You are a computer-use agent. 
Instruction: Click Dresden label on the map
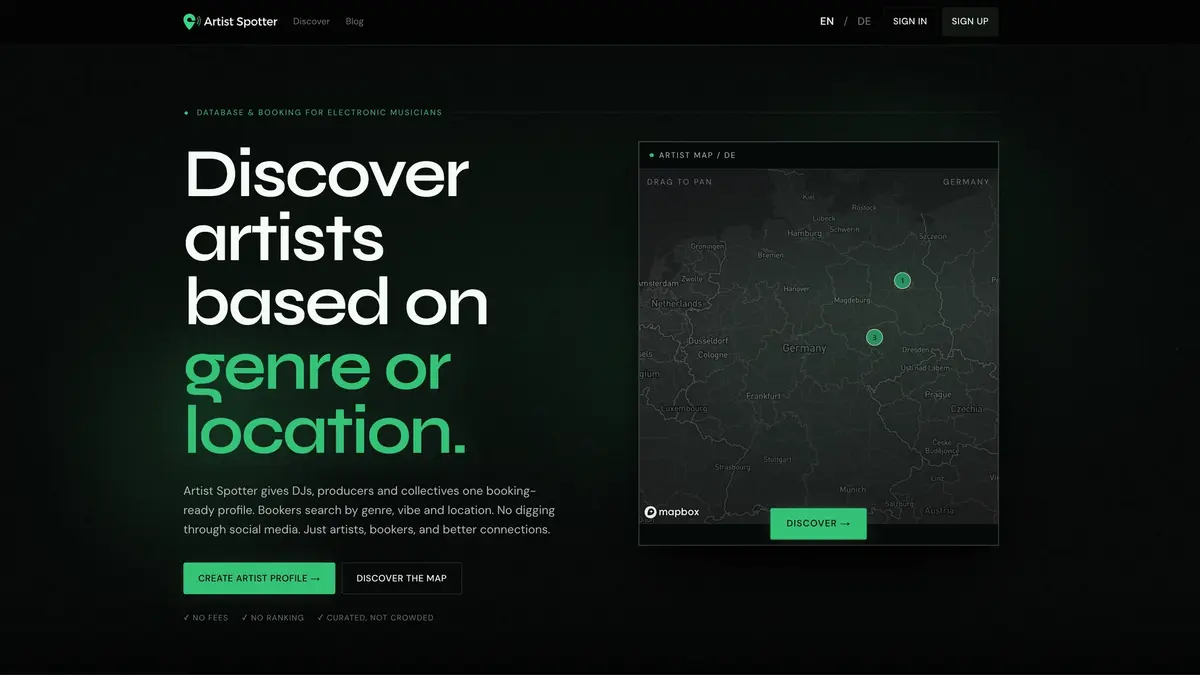click(x=917, y=350)
